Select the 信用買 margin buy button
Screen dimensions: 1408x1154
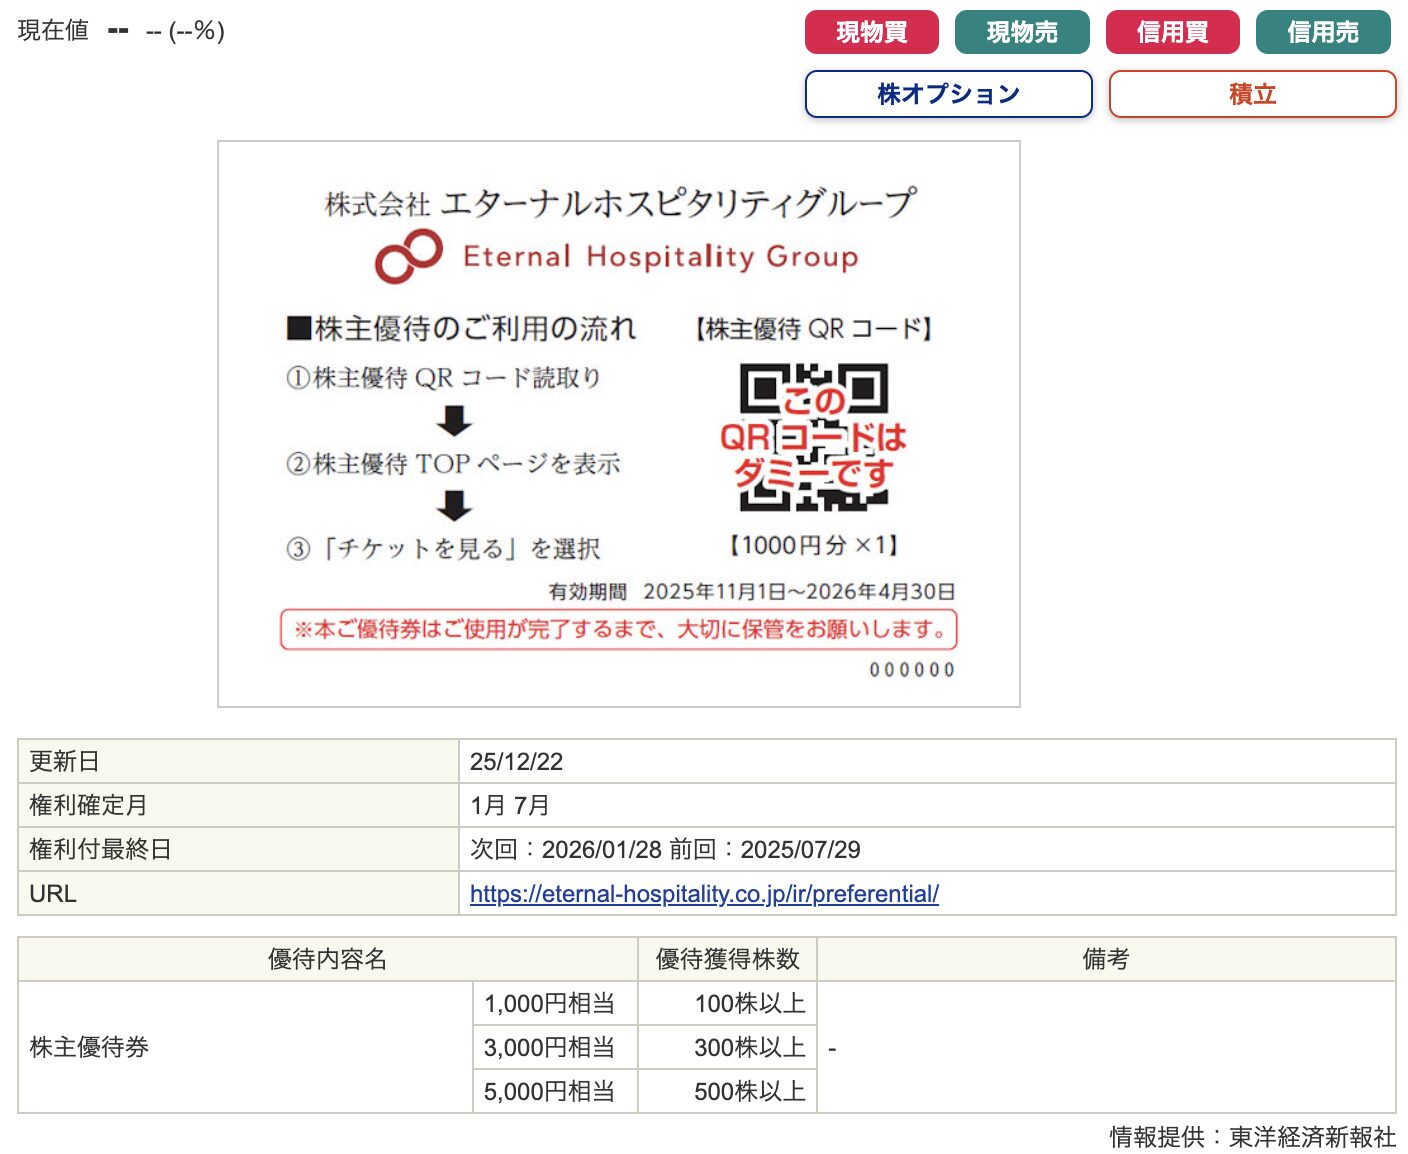click(x=1172, y=32)
